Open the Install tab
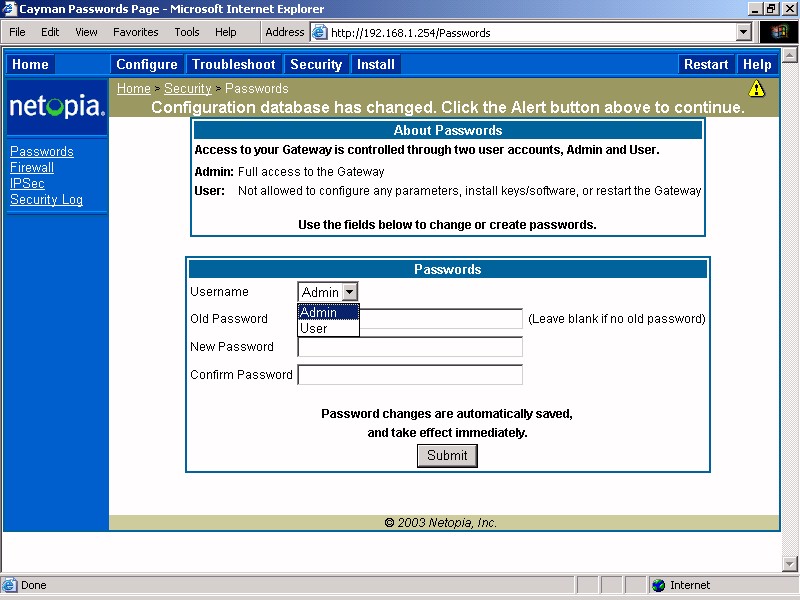This screenshot has width=800, height=600. [376, 64]
